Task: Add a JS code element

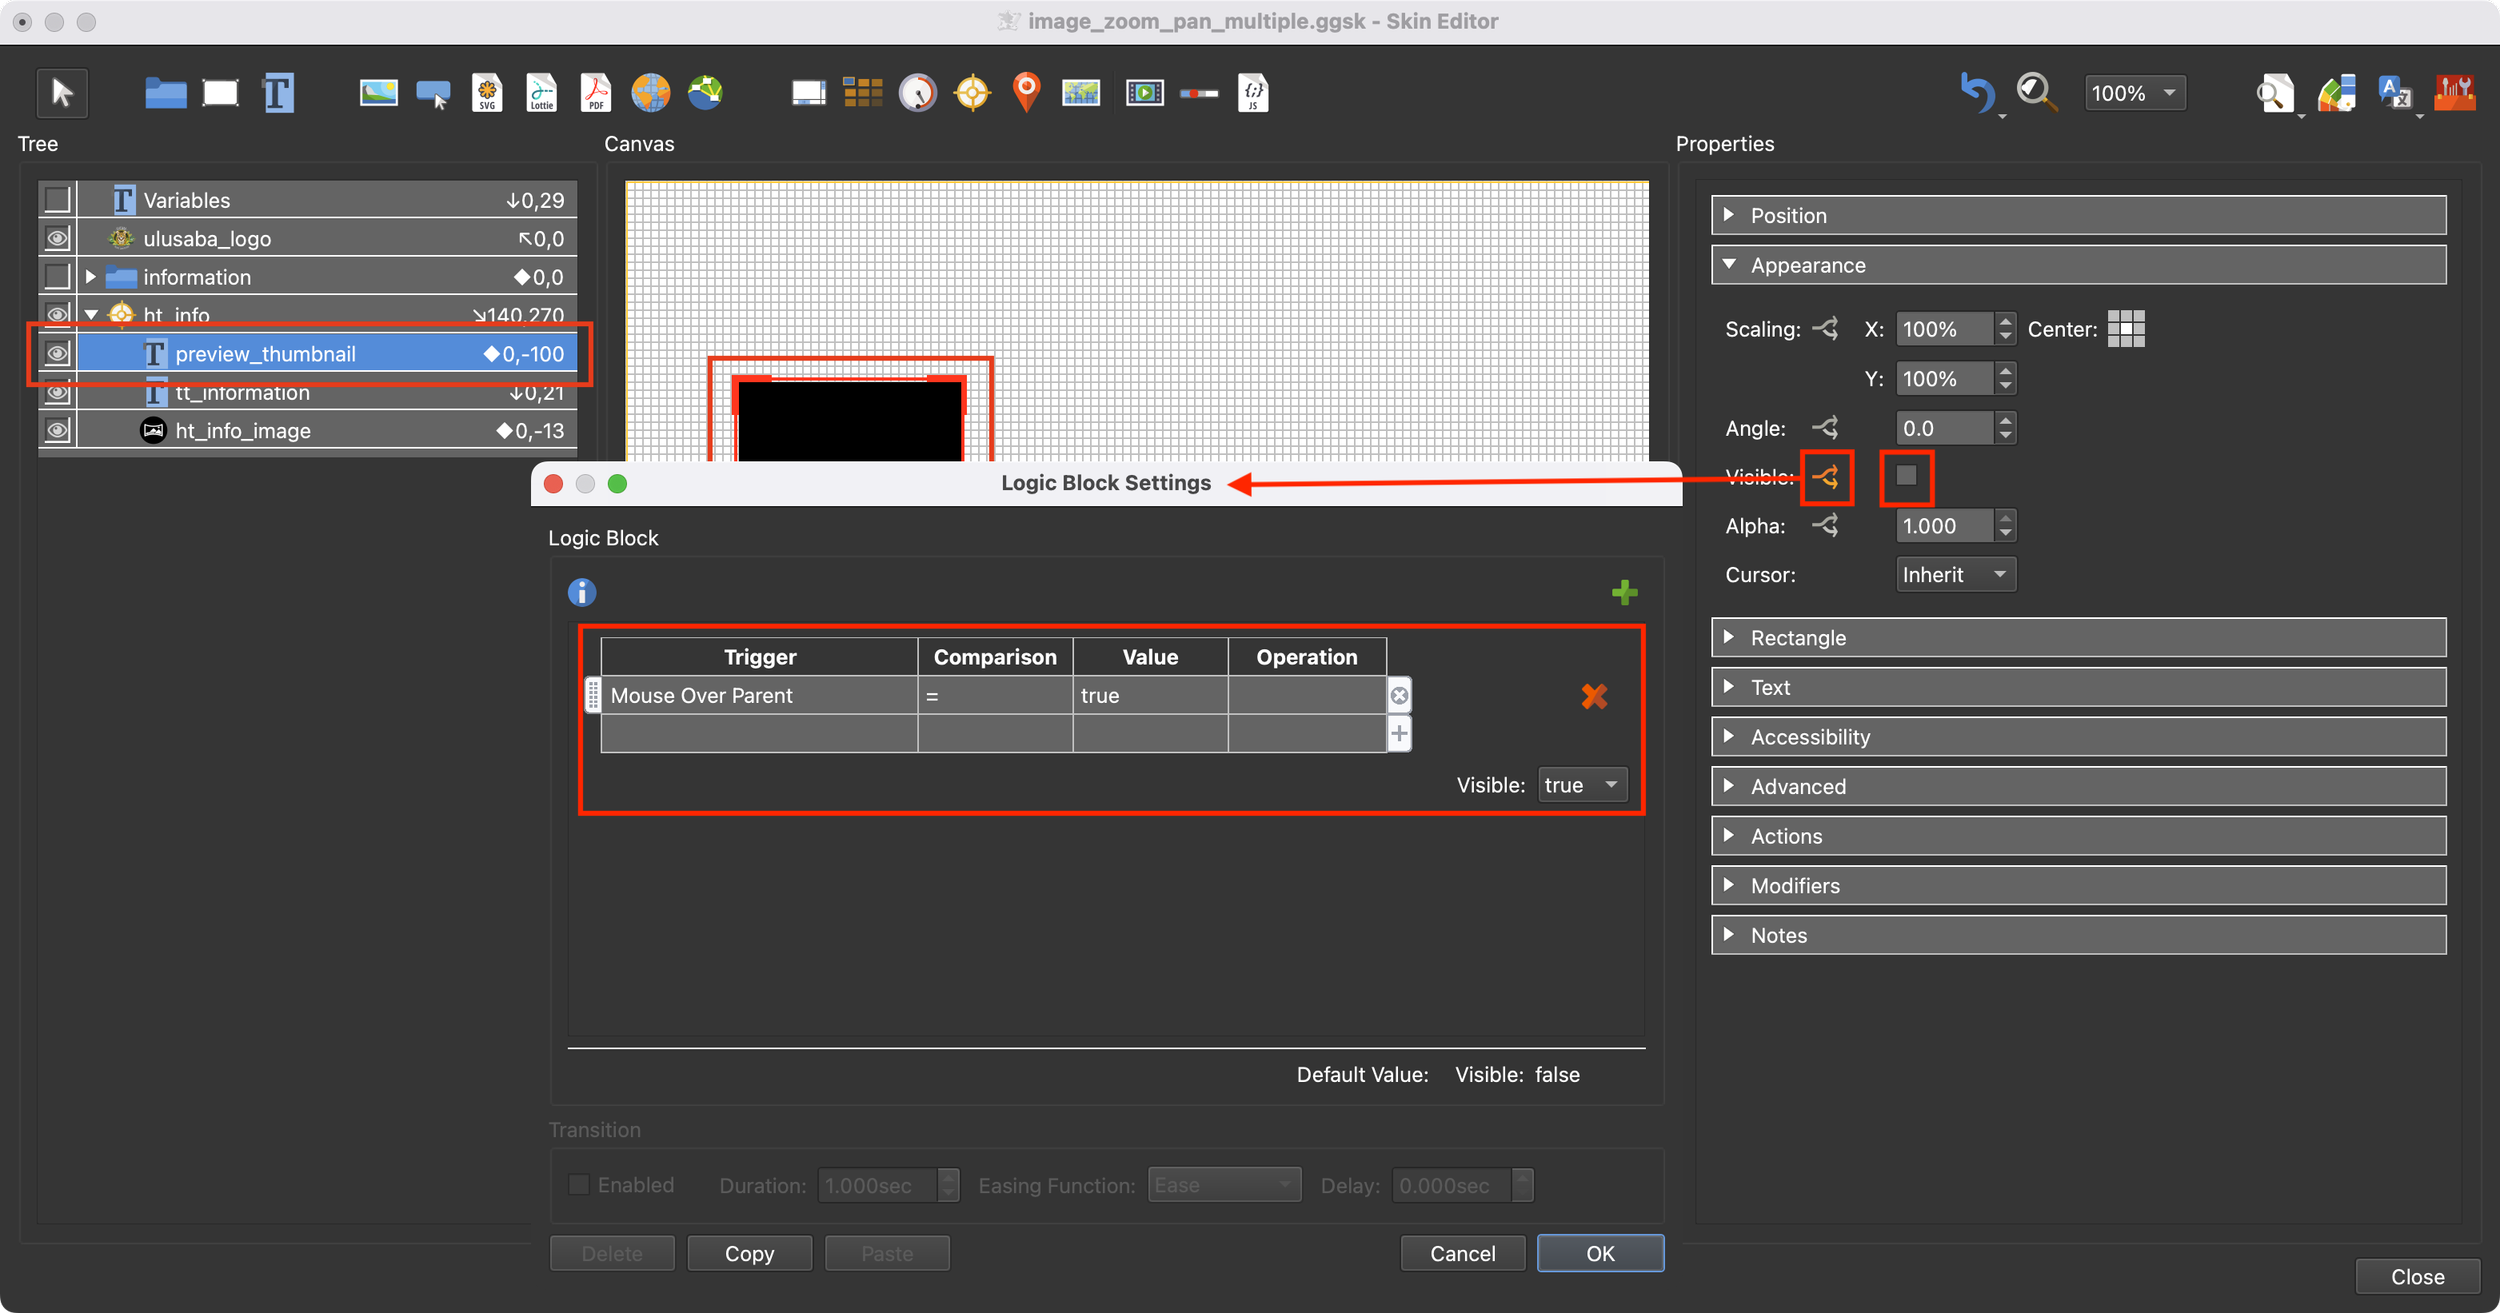Action: [1253, 93]
